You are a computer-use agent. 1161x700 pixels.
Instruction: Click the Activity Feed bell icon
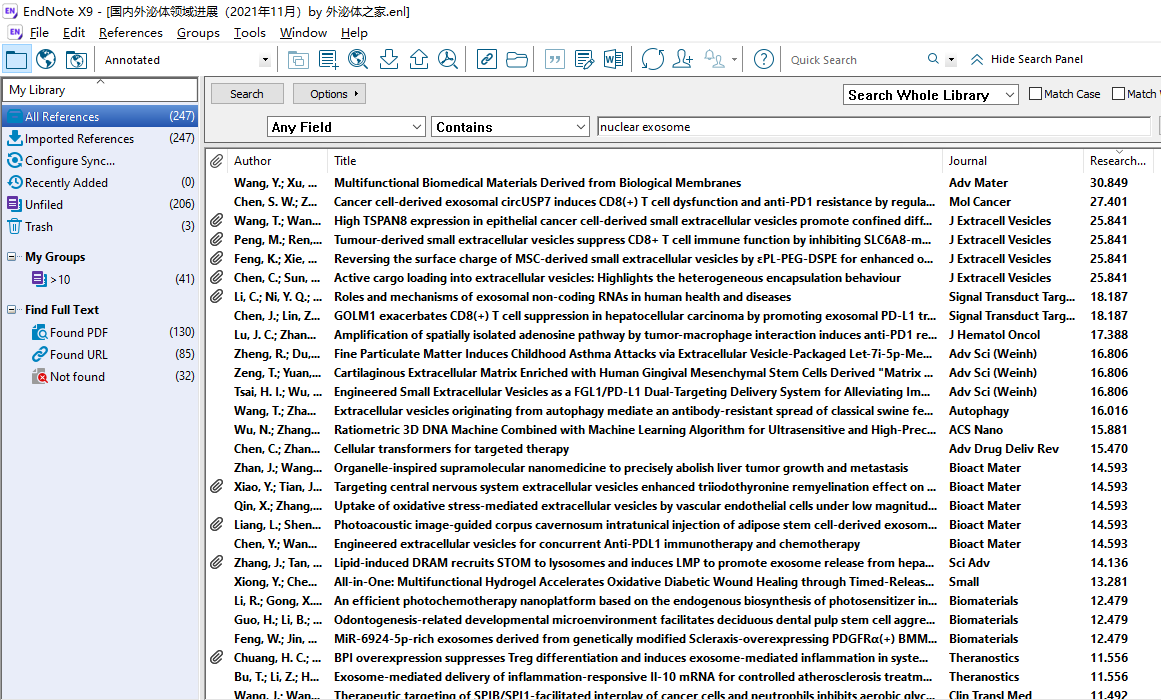coord(714,59)
